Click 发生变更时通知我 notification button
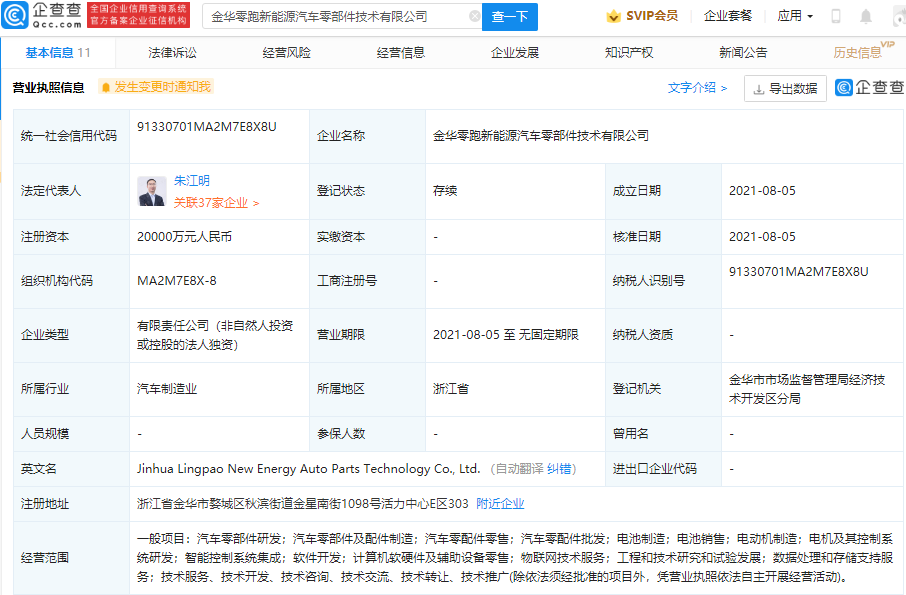Screen dimensions: 906x595 click(x=156, y=87)
